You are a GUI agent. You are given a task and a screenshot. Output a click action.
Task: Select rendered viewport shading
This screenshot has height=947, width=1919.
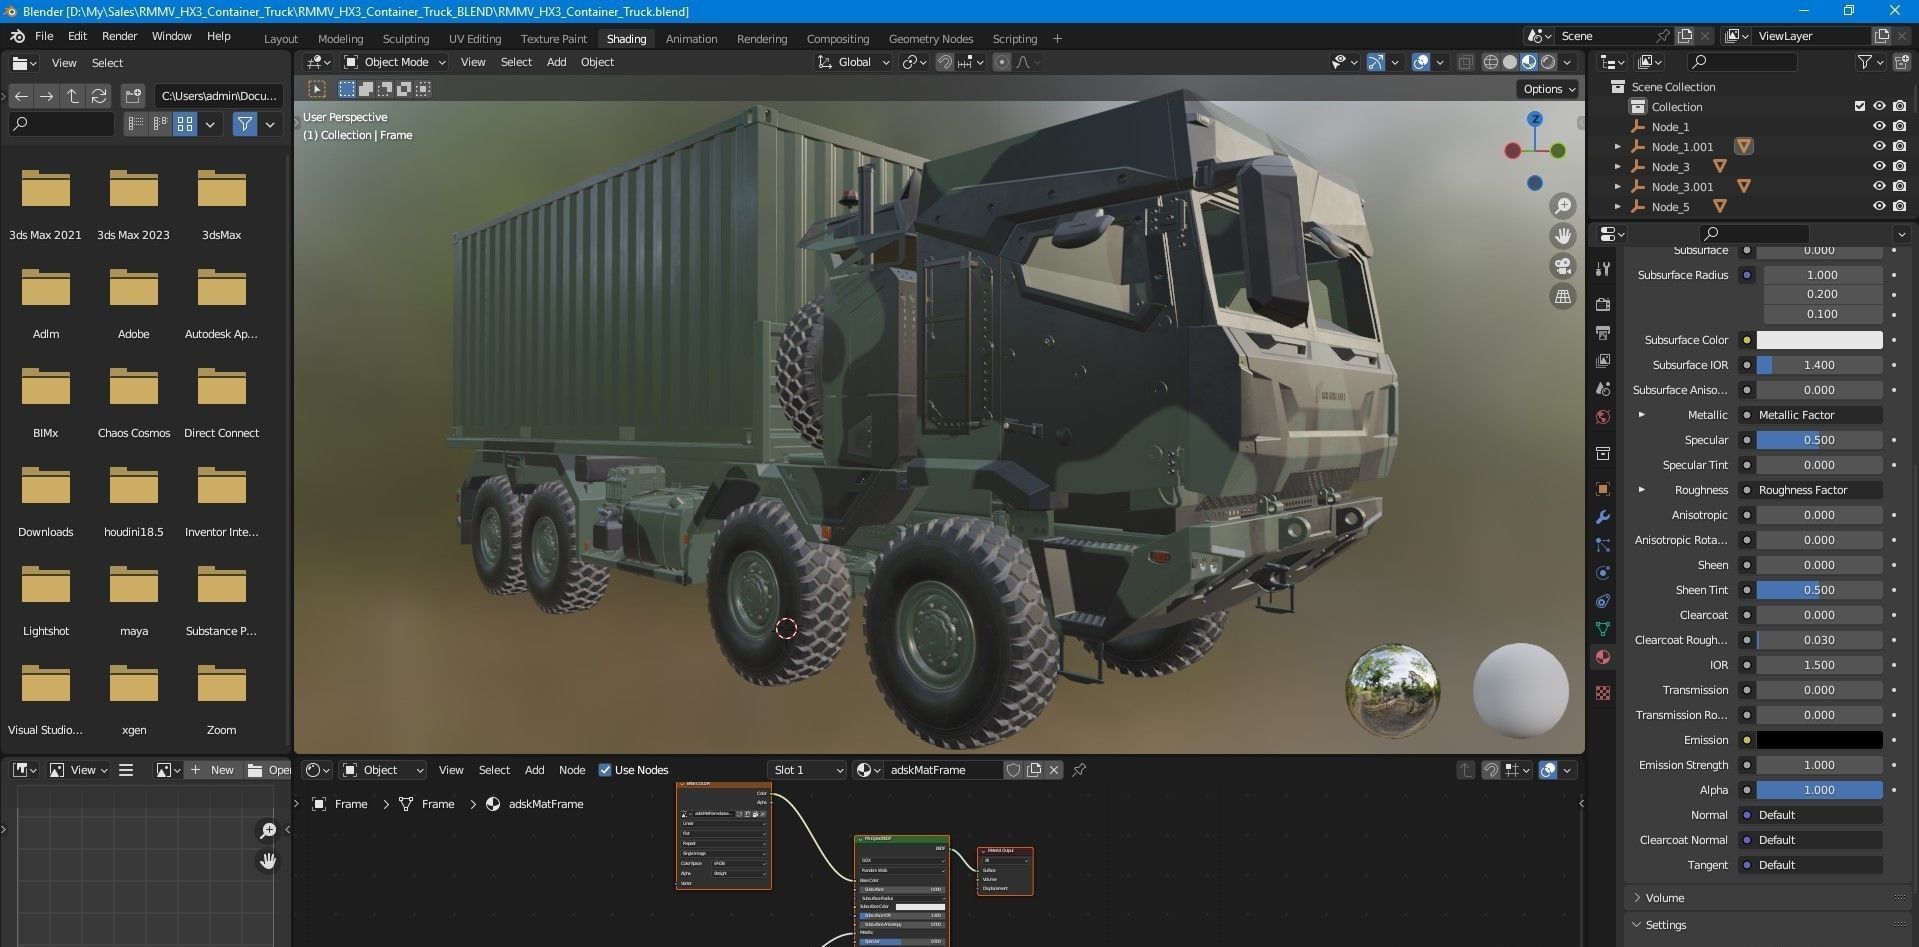click(x=1548, y=62)
